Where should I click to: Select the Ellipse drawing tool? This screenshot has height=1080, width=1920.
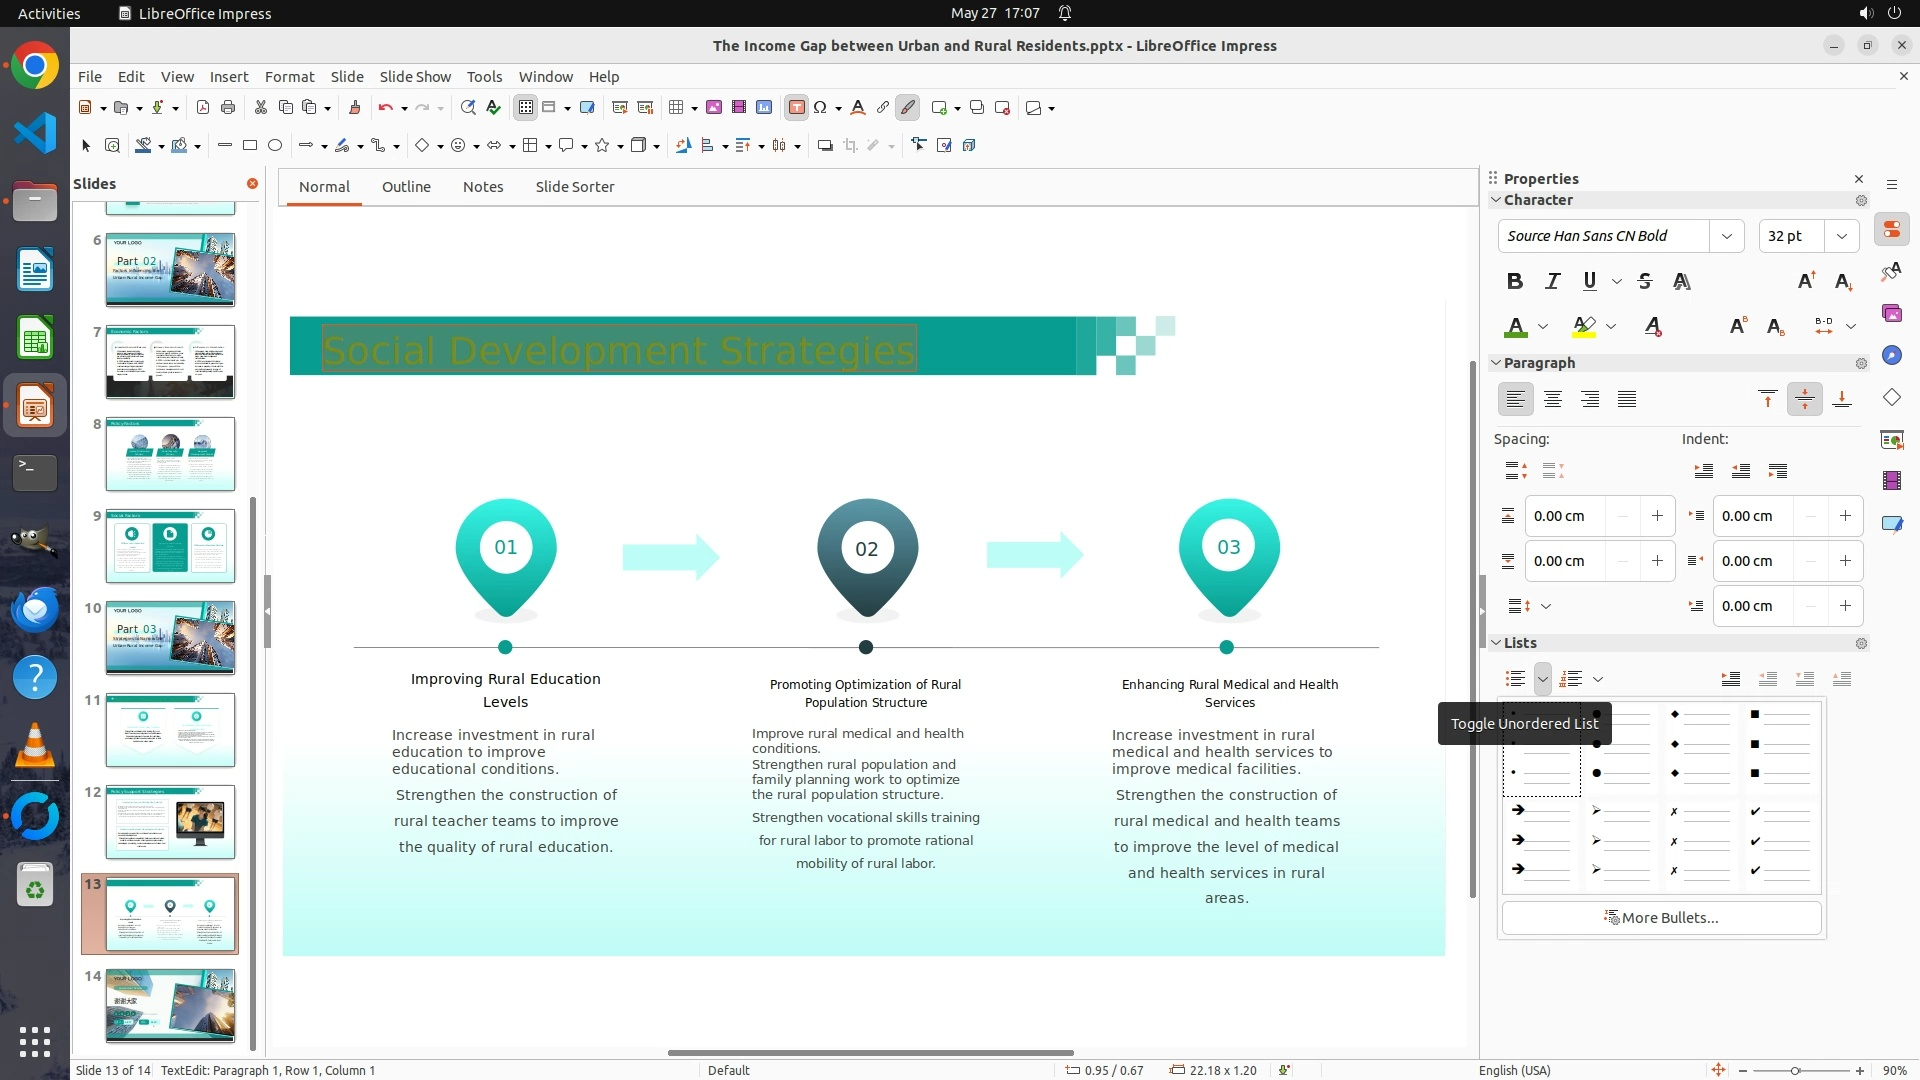pyautogui.click(x=275, y=146)
